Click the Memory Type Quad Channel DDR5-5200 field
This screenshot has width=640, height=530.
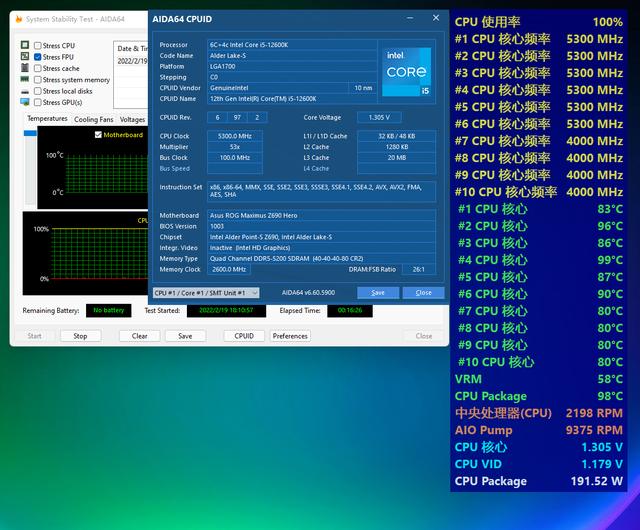coord(322,258)
